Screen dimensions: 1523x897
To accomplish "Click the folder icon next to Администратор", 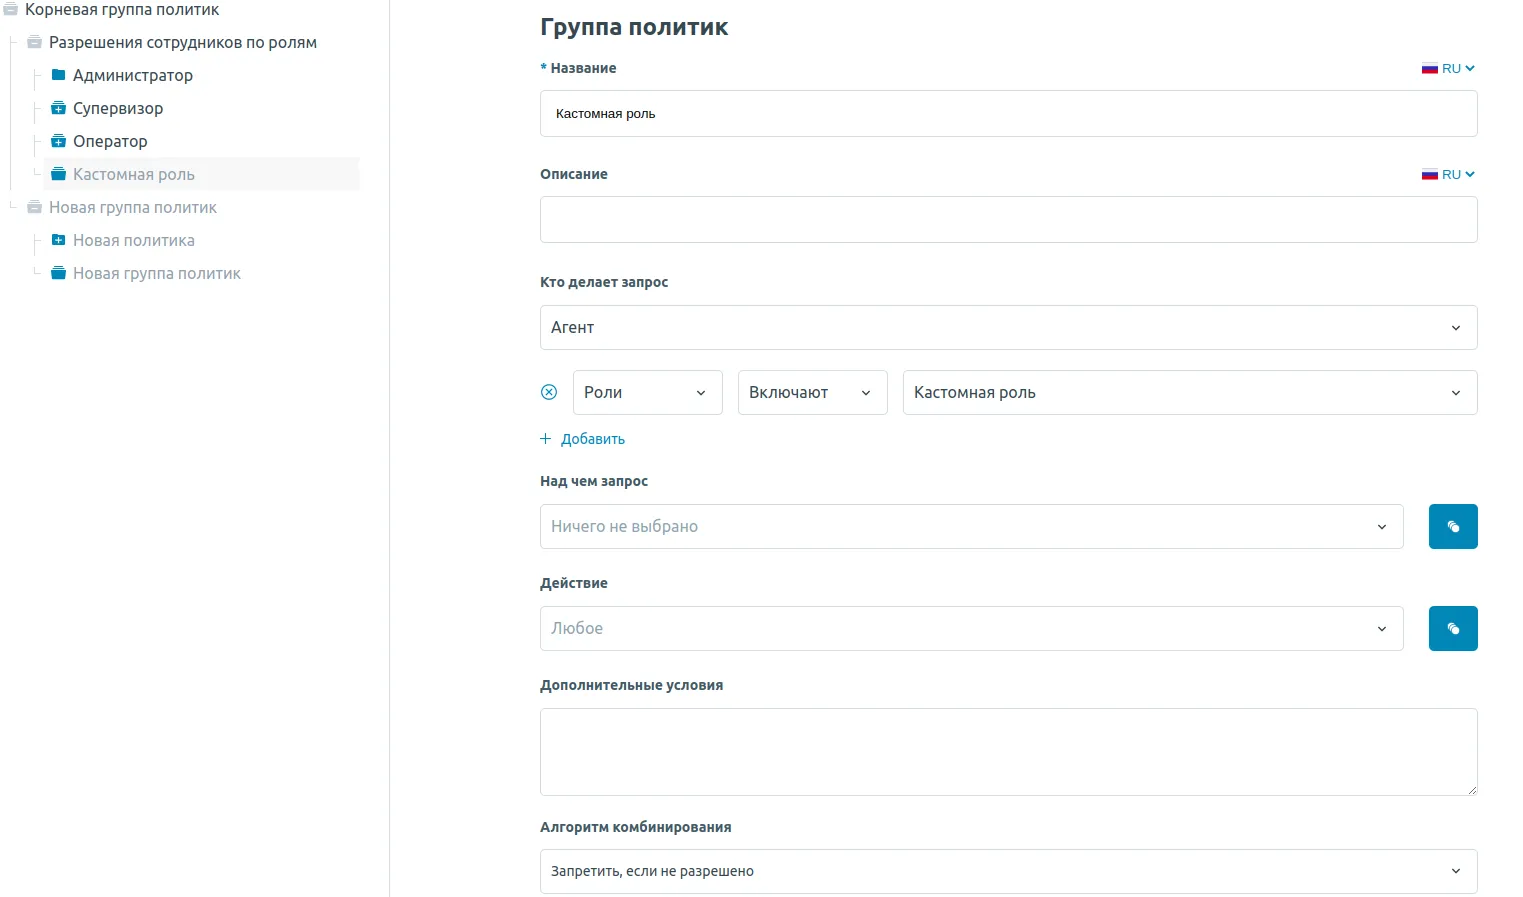I will click(58, 75).
